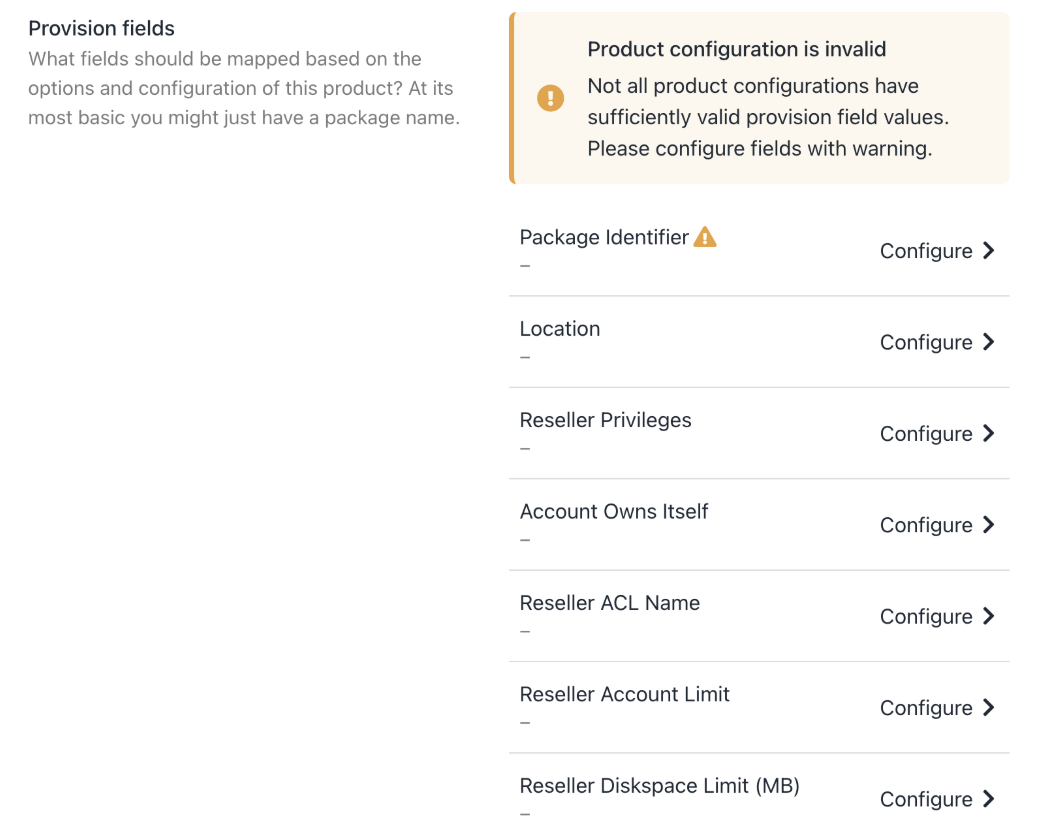Configure the Reseller ACL Name field

coord(926,617)
